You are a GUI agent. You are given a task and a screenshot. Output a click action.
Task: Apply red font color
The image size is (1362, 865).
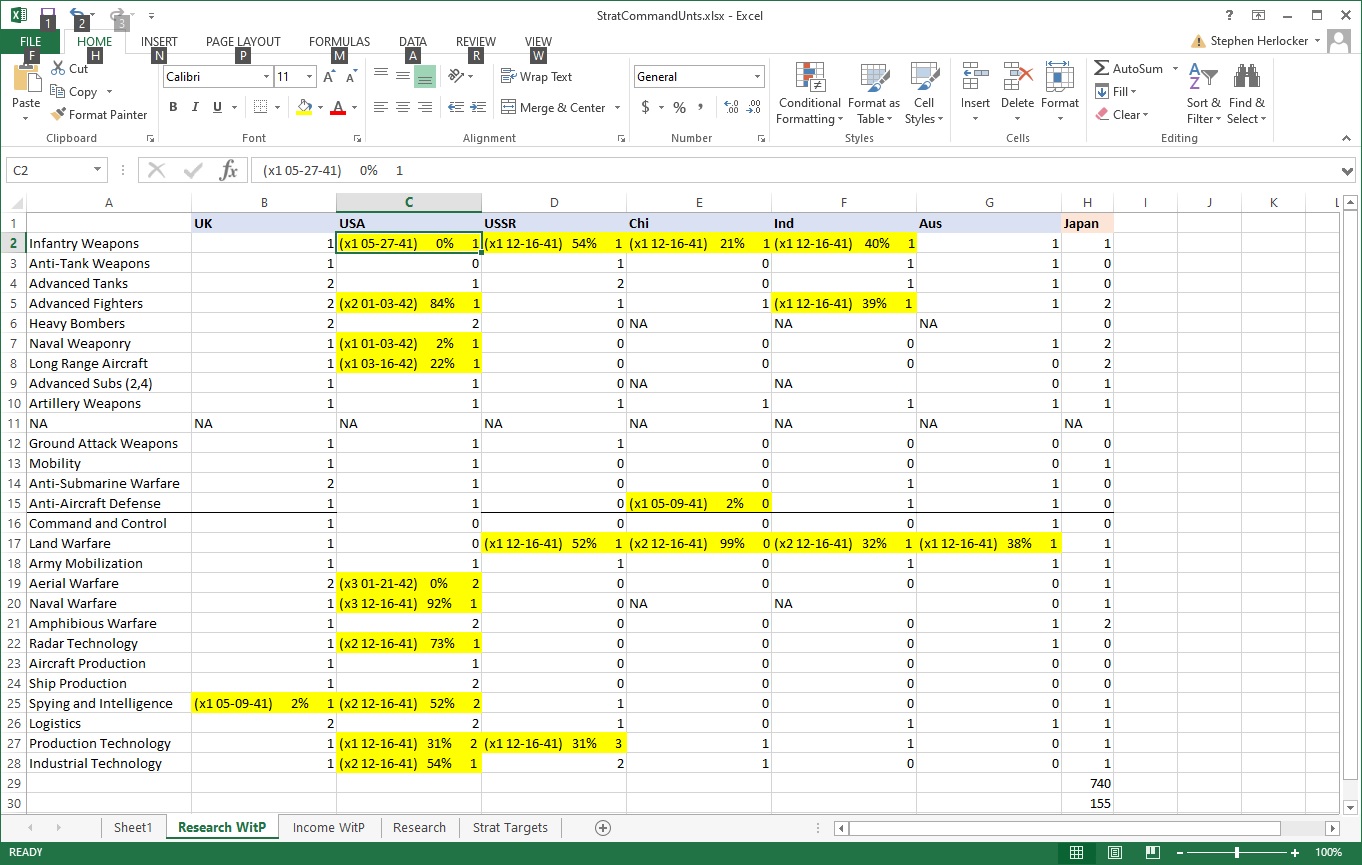tap(338, 108)
